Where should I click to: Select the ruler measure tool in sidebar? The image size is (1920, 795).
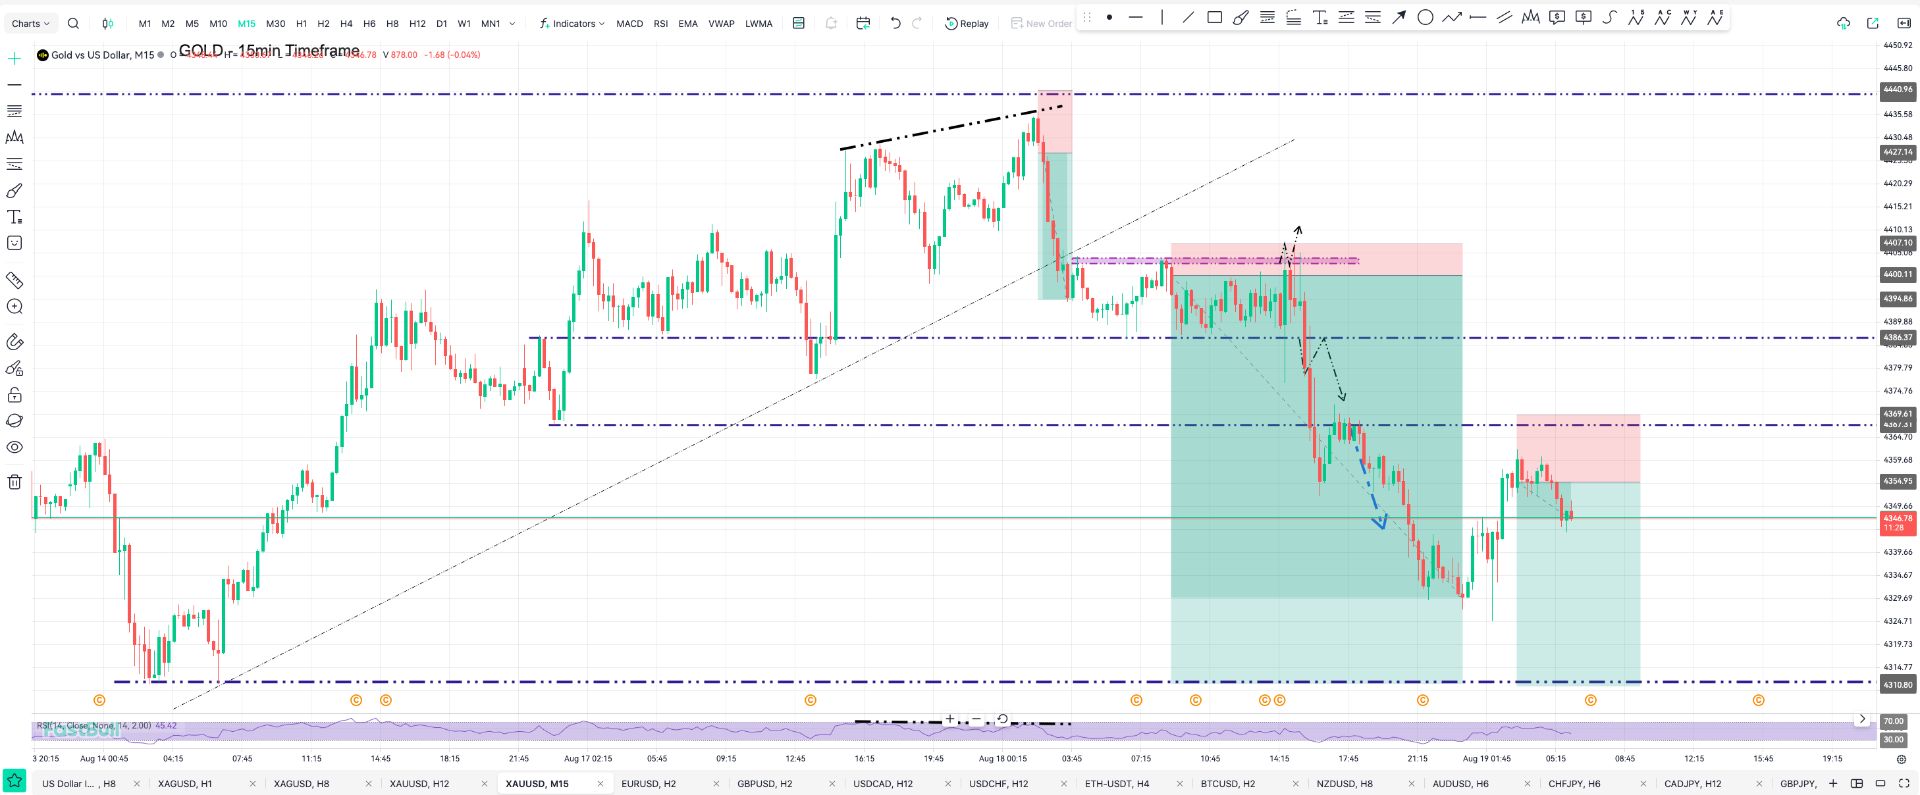click(14, 280)
